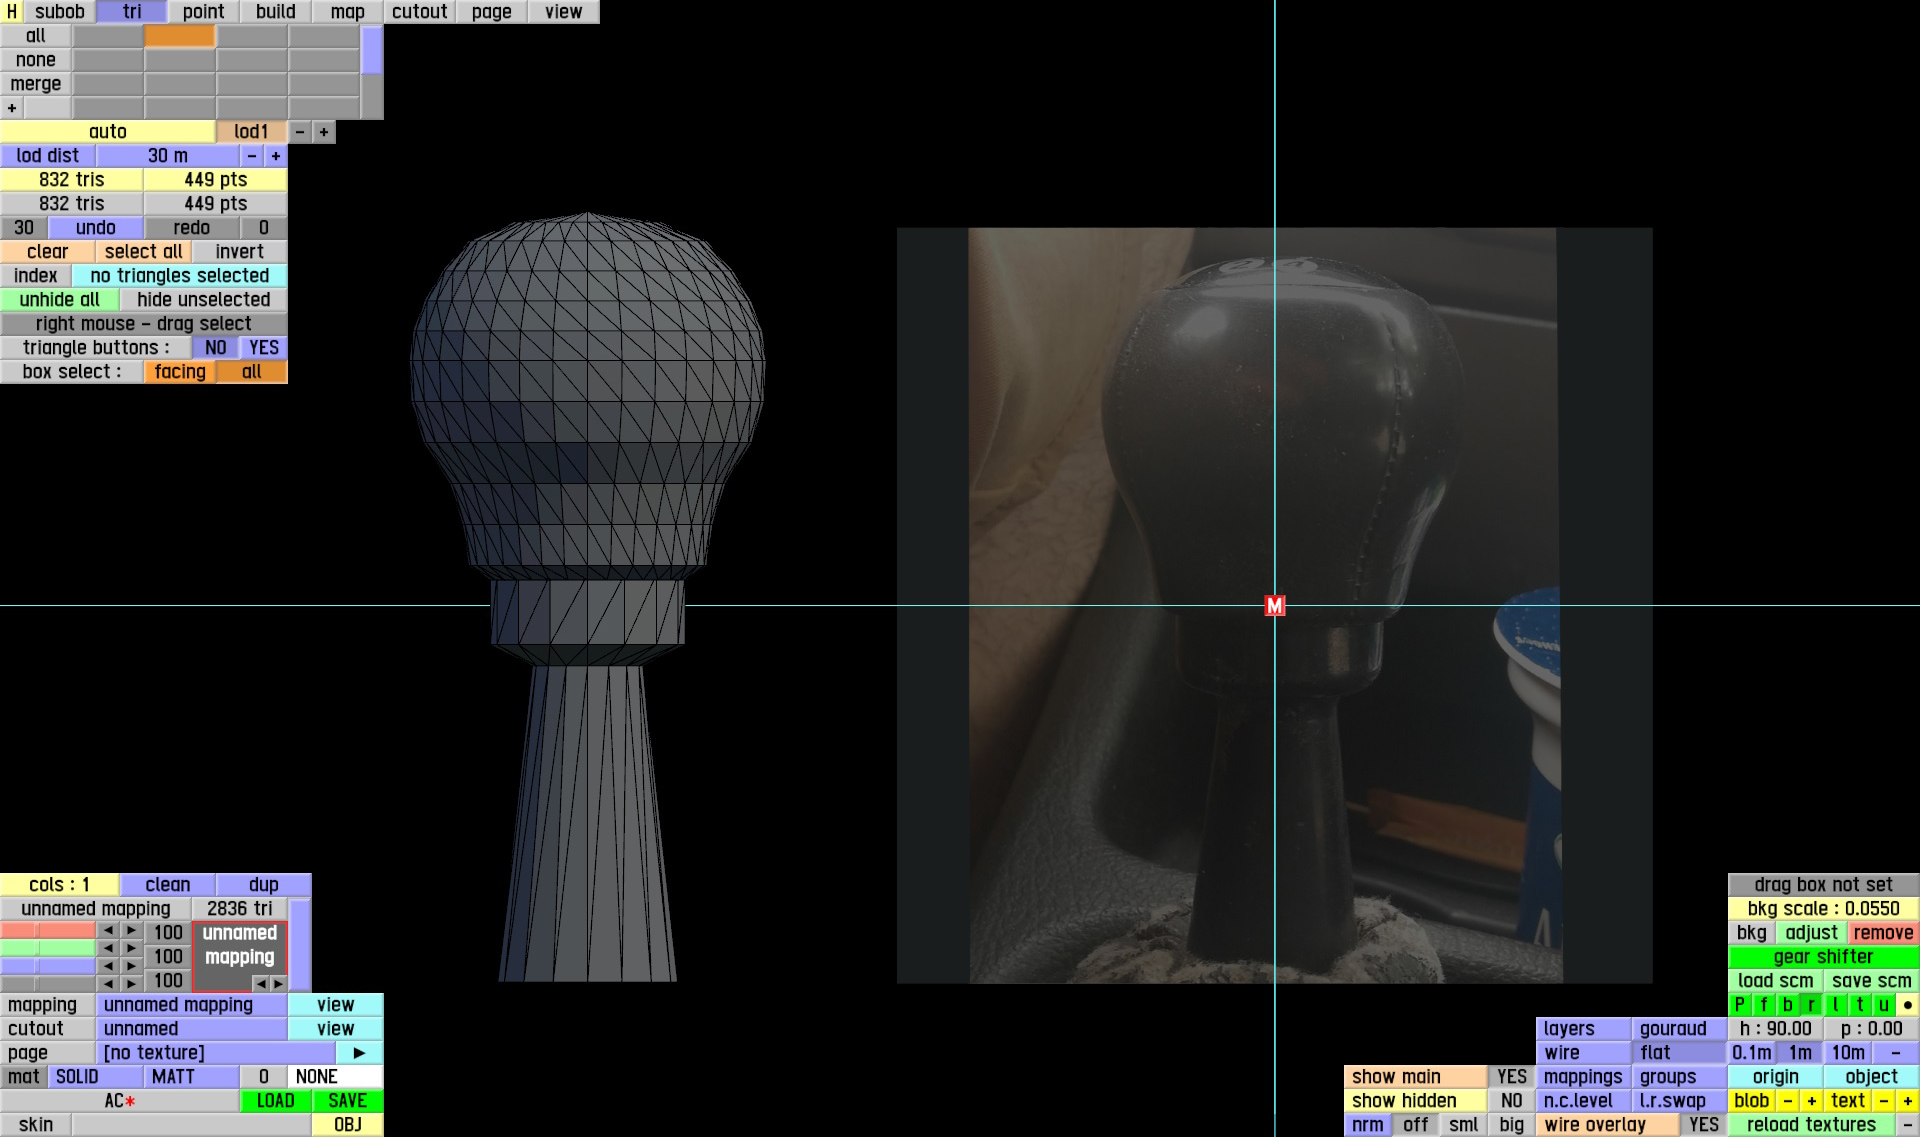1920x1137 pixels.
Task: Switch to the 'point' menu tab
Action: pyautogui.click(x=203, y=12)
